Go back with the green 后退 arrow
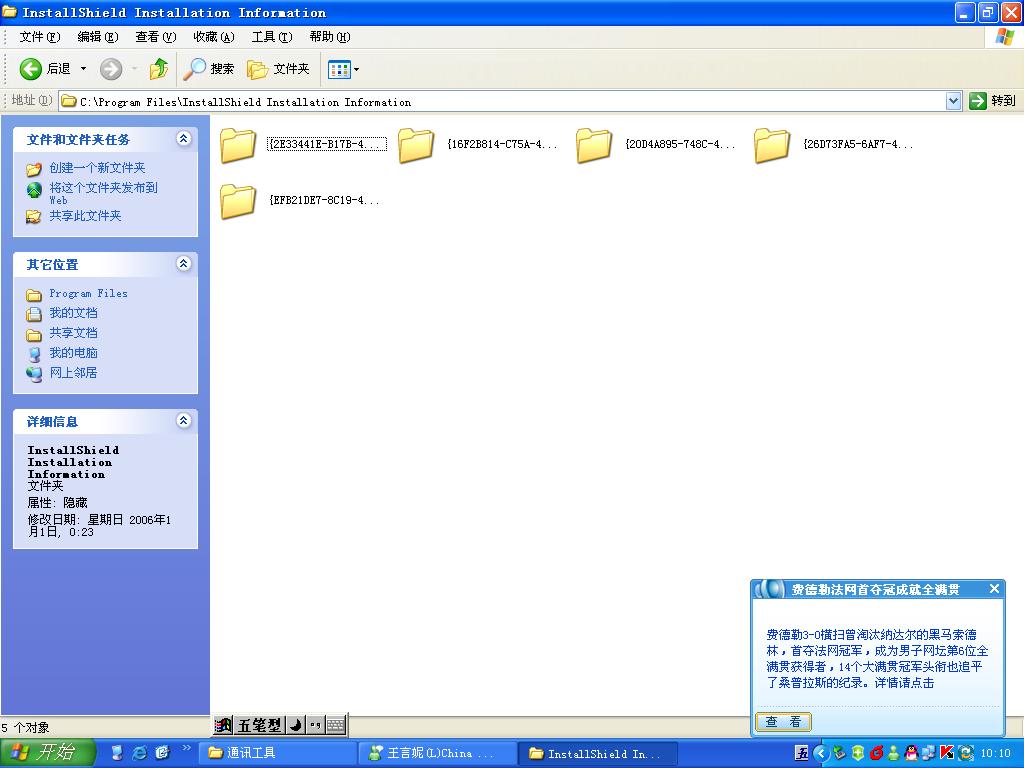Viewport: 1024px width, 768px height. pyautogui.click(x=44, y=69)
